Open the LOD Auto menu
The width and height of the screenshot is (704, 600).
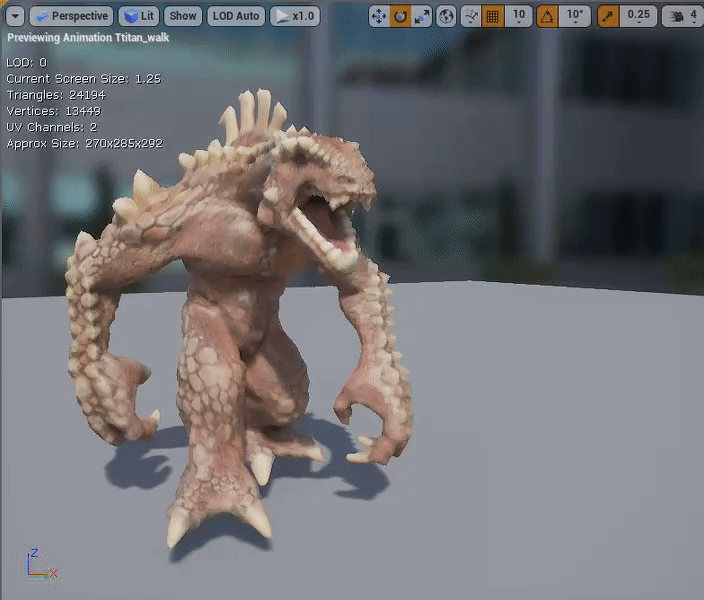(x=236, y=16)
